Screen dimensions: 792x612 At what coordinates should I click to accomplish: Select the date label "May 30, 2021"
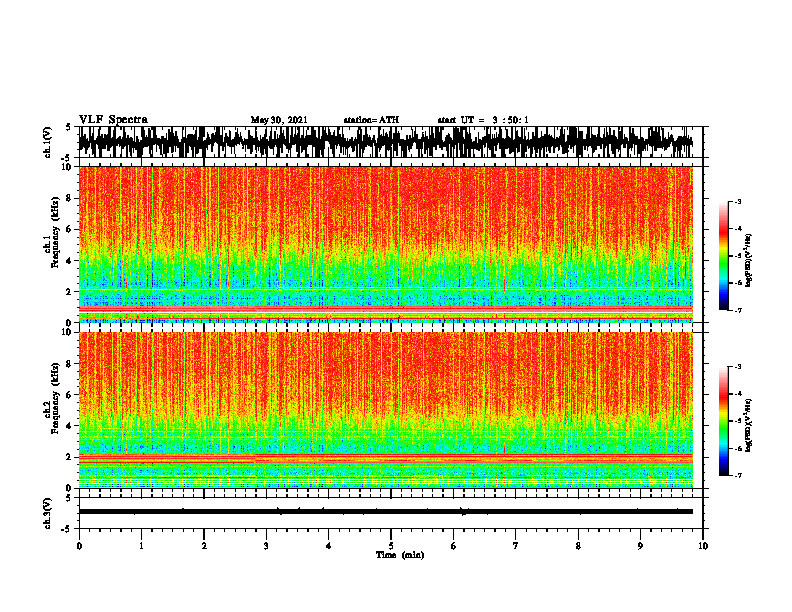[279, 120]
